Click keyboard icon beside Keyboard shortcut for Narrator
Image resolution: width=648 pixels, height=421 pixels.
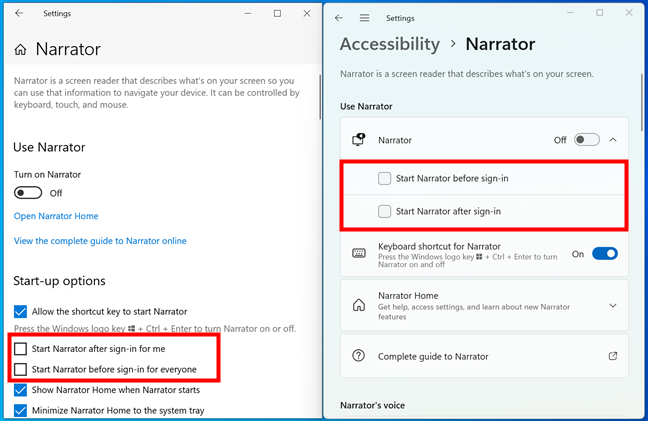[359, 253]
